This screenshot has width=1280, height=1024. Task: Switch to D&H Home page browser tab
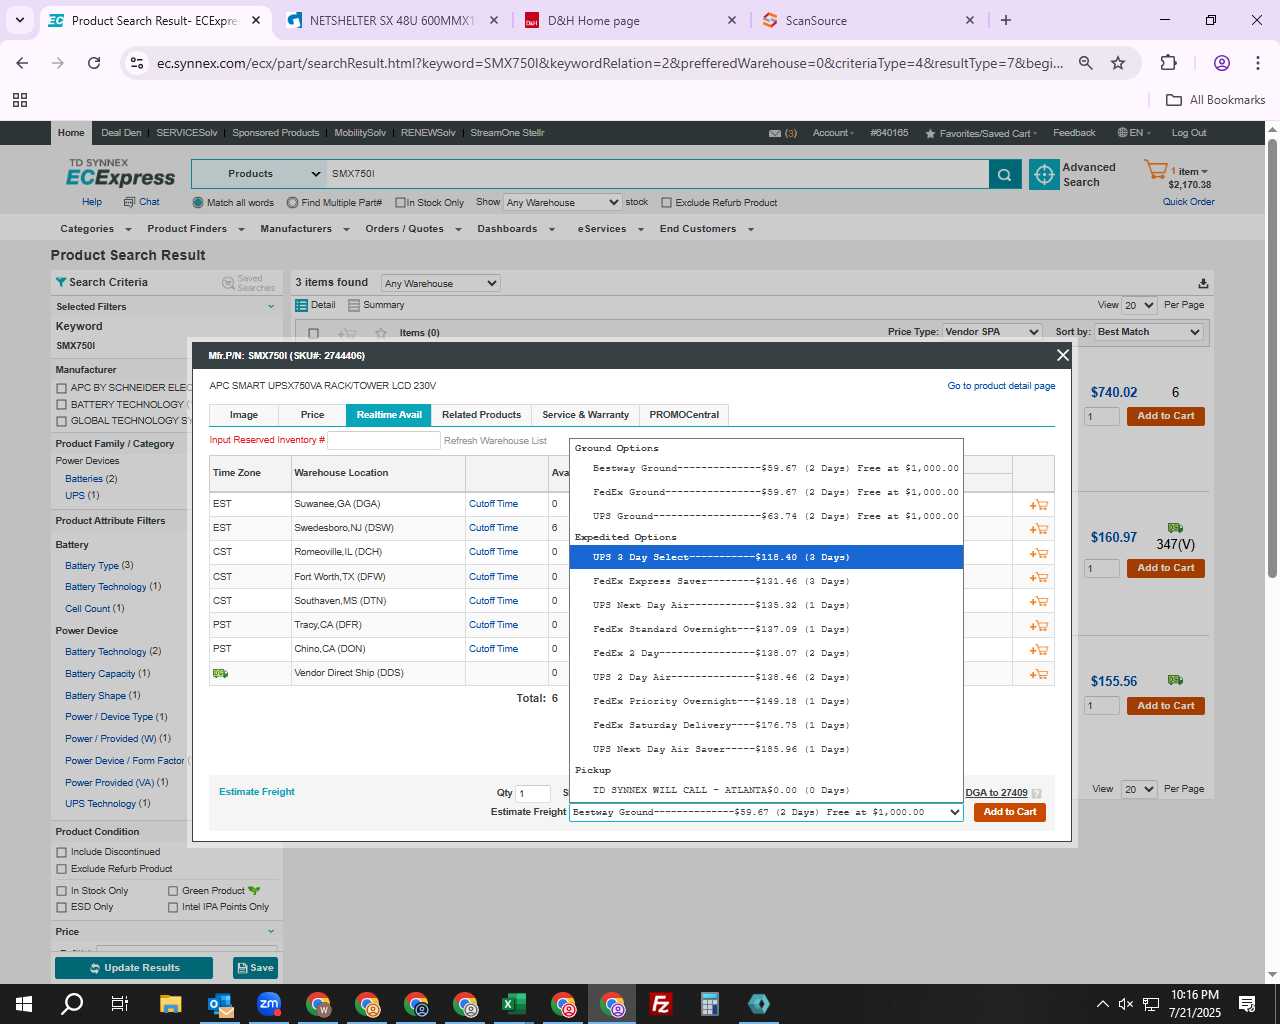[x=631, y=20]
